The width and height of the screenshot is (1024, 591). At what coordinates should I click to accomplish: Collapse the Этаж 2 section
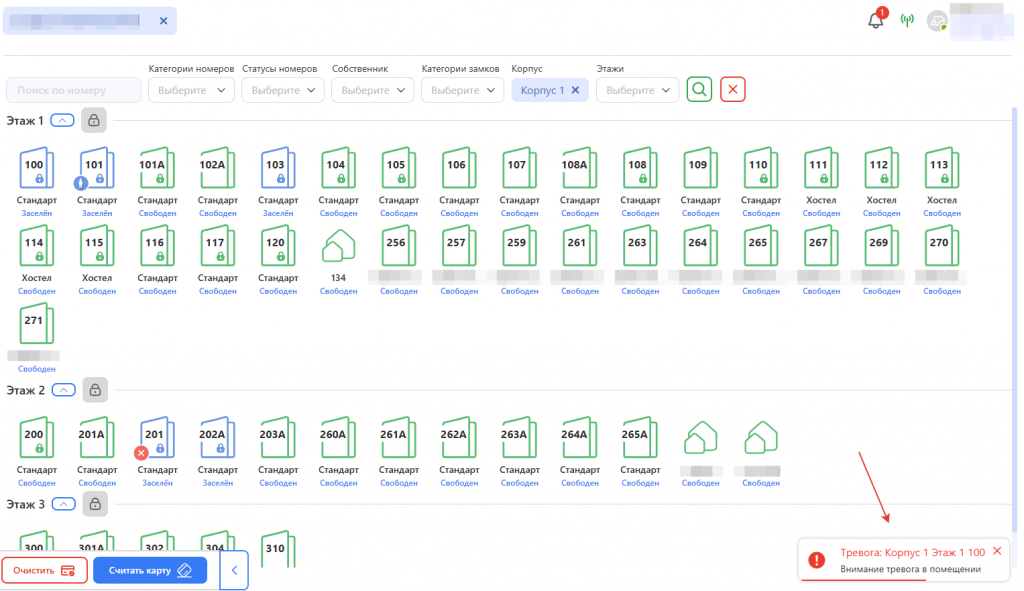point(63,390)
